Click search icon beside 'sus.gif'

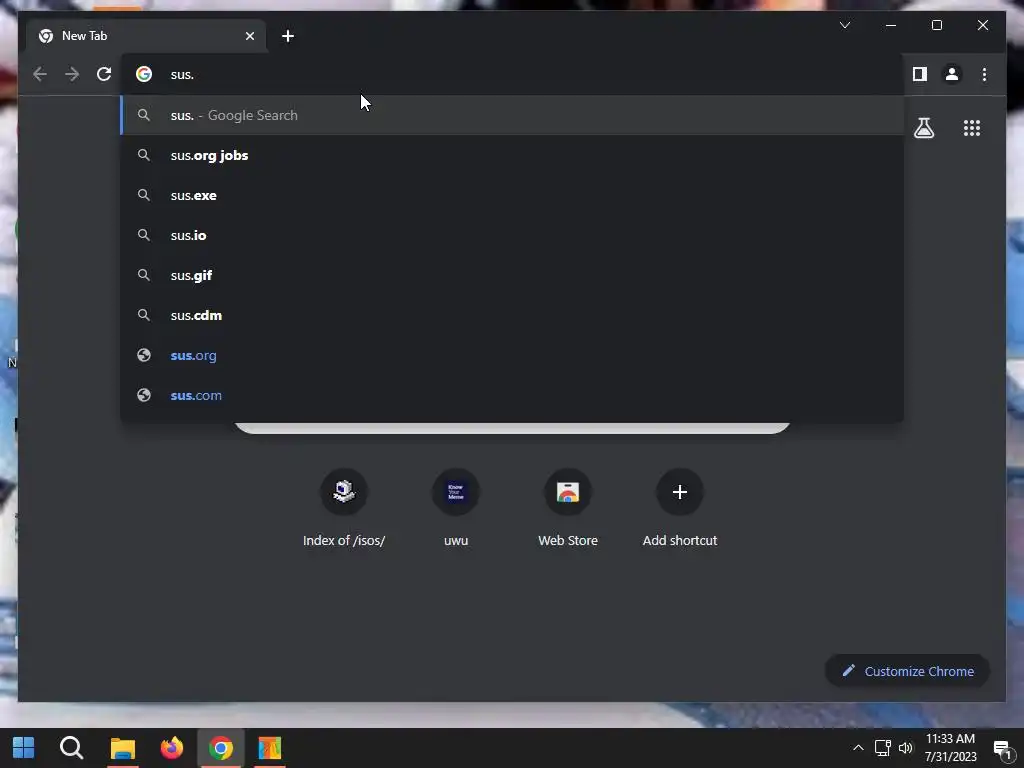[144, 276]
